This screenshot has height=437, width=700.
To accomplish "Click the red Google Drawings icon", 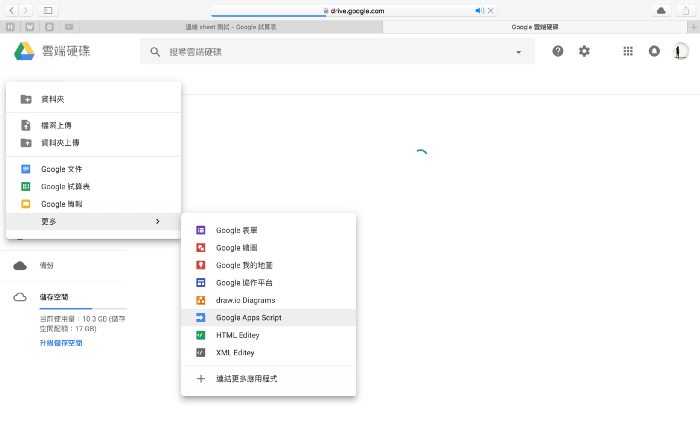I will (201, 248).
